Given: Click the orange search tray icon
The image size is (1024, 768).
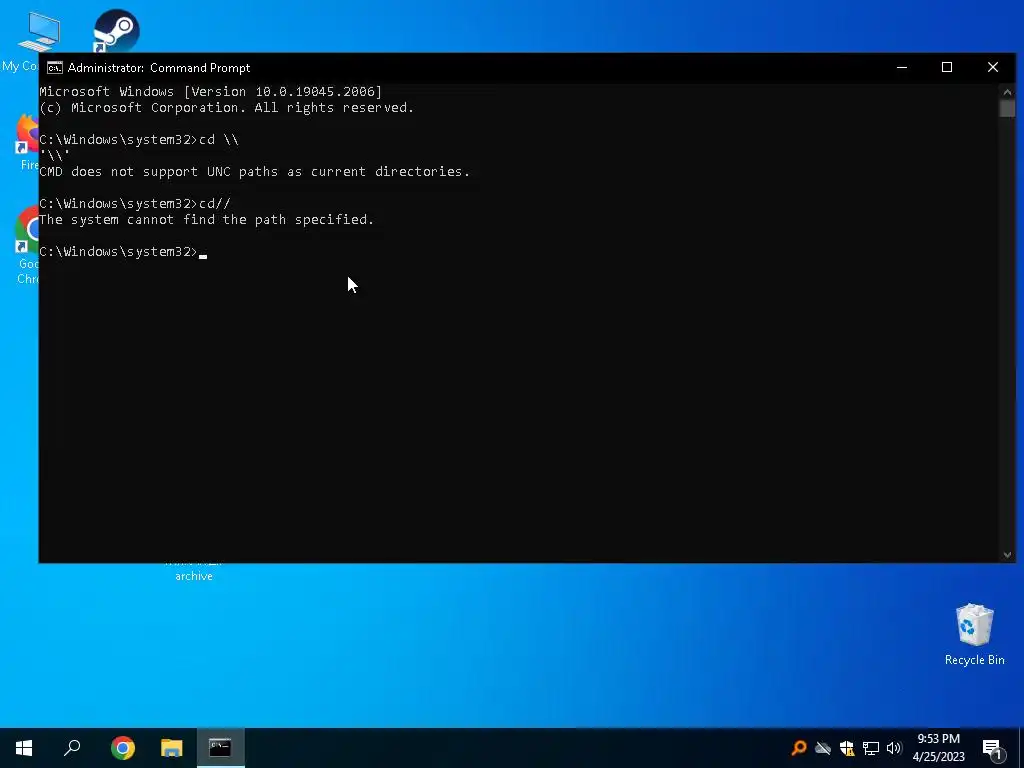Looking at the screenshot, I should coord(799,748).
